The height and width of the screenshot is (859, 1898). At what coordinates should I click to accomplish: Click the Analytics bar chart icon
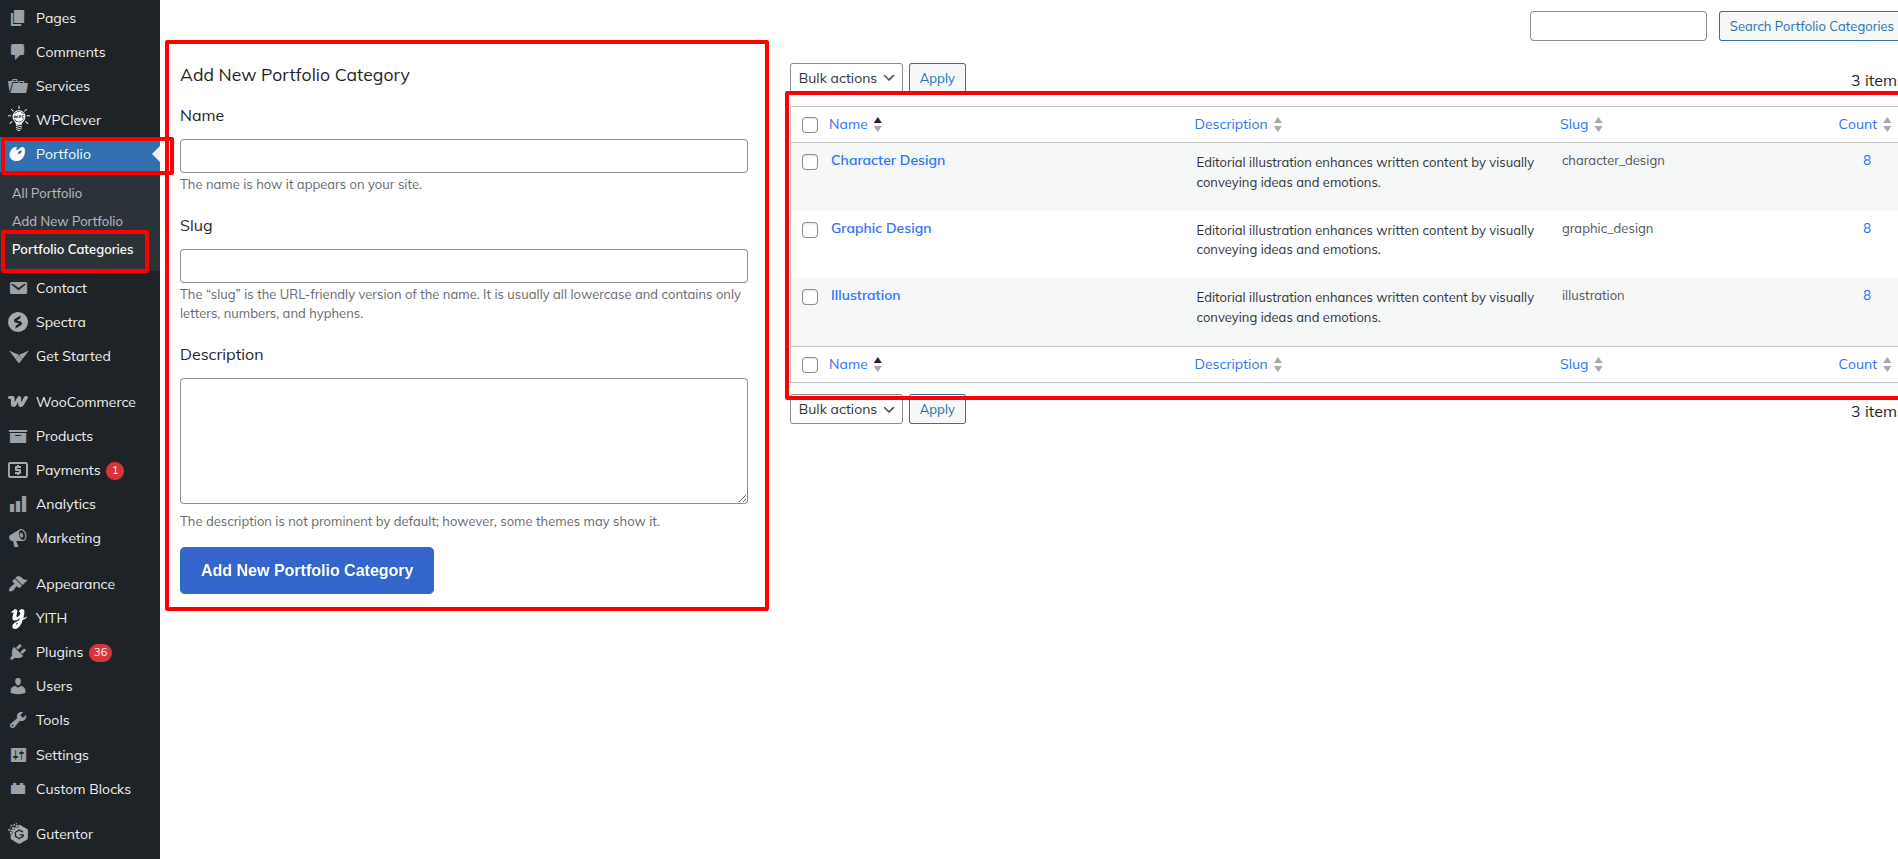click(18, 504)
